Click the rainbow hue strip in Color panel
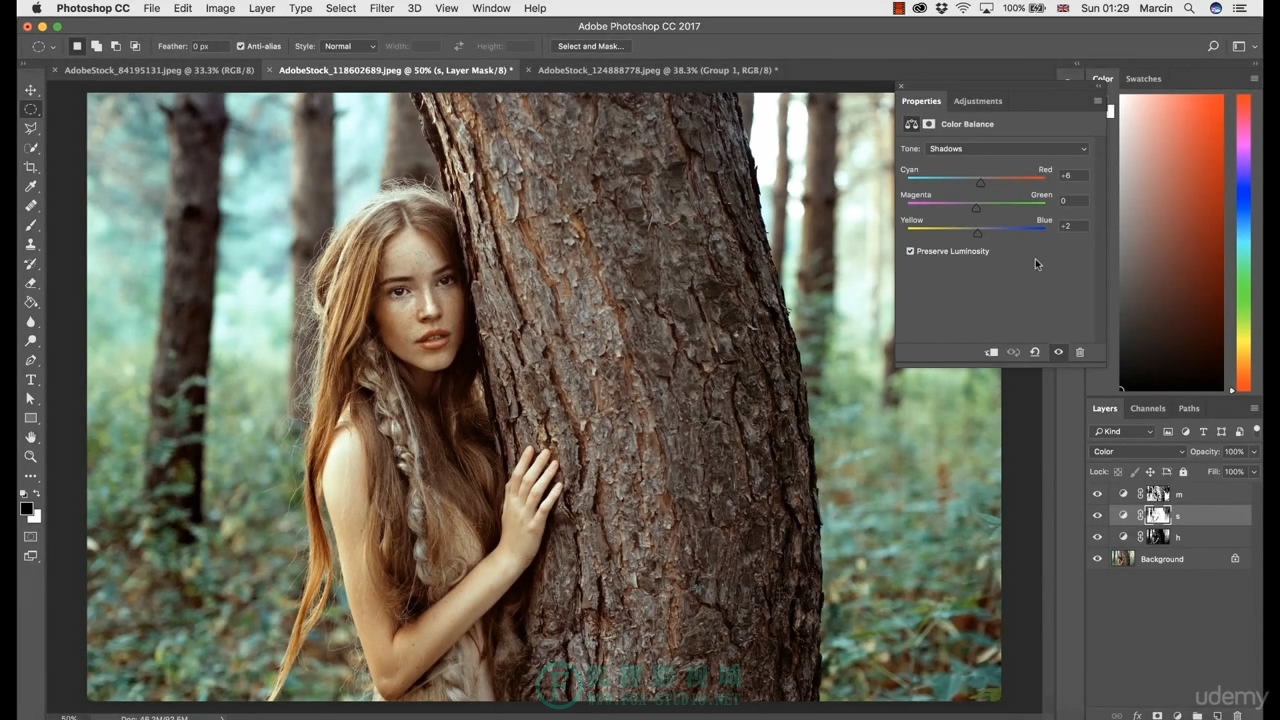The height and width of the screenshot is (720, 1280). coord(1243,243)
